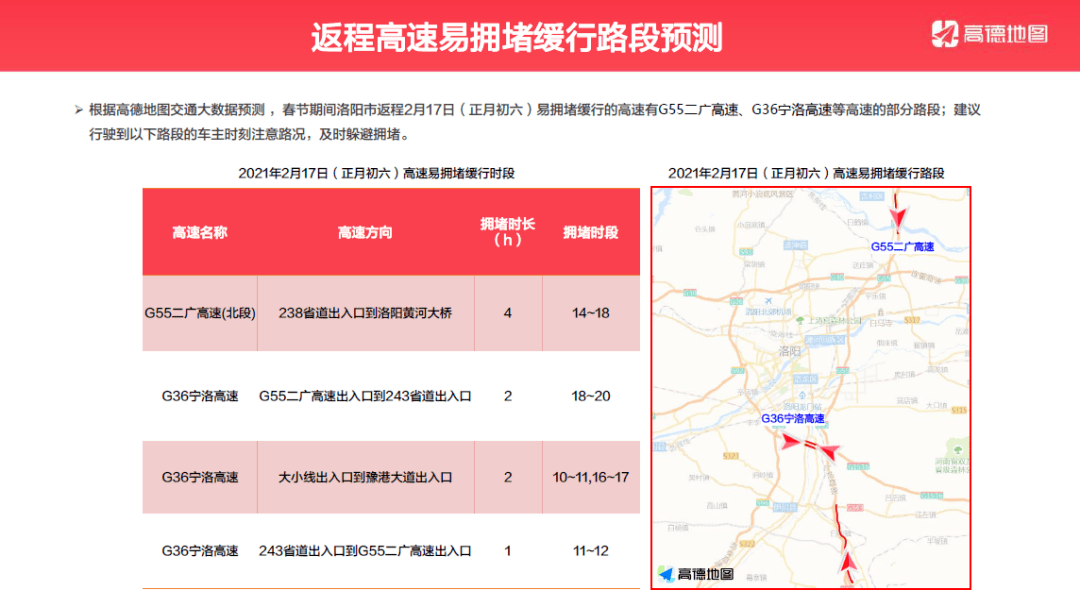Select the G55二广高速(北段) cell
Viewport: 1080px width, 607px height.
[200, 313]
